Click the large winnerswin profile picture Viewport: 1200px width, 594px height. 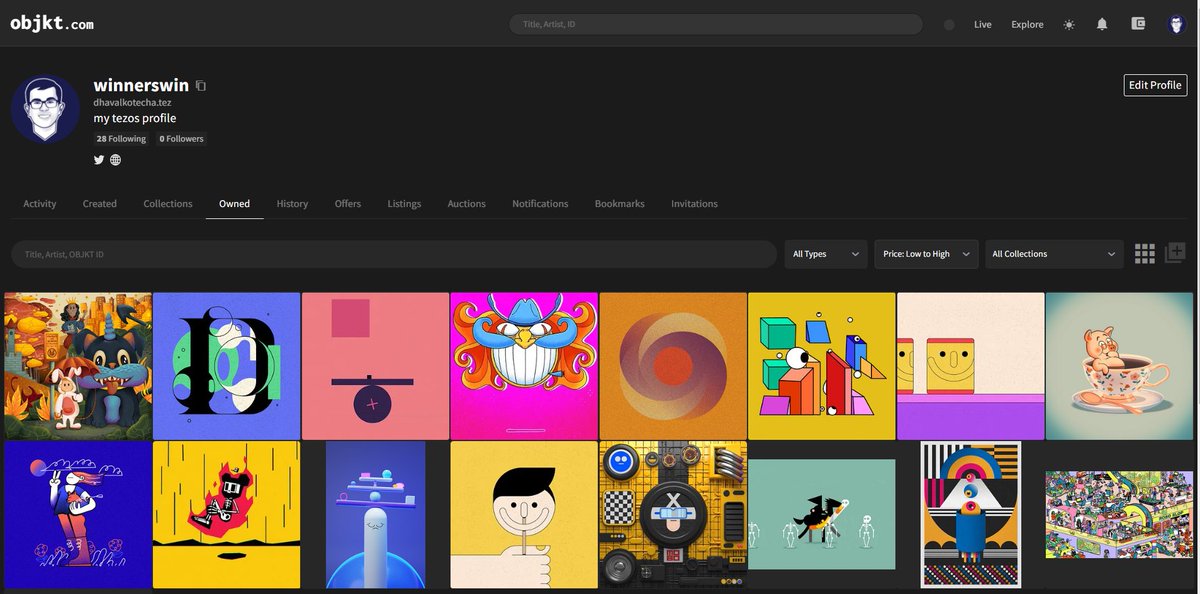click(x=45, y=108)
